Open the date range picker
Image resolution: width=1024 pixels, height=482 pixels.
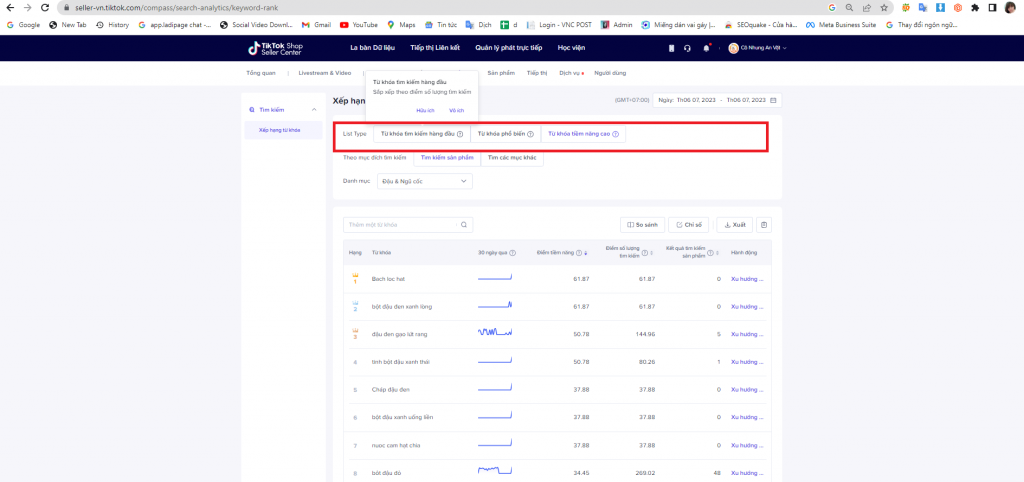(x=717, y=100)
